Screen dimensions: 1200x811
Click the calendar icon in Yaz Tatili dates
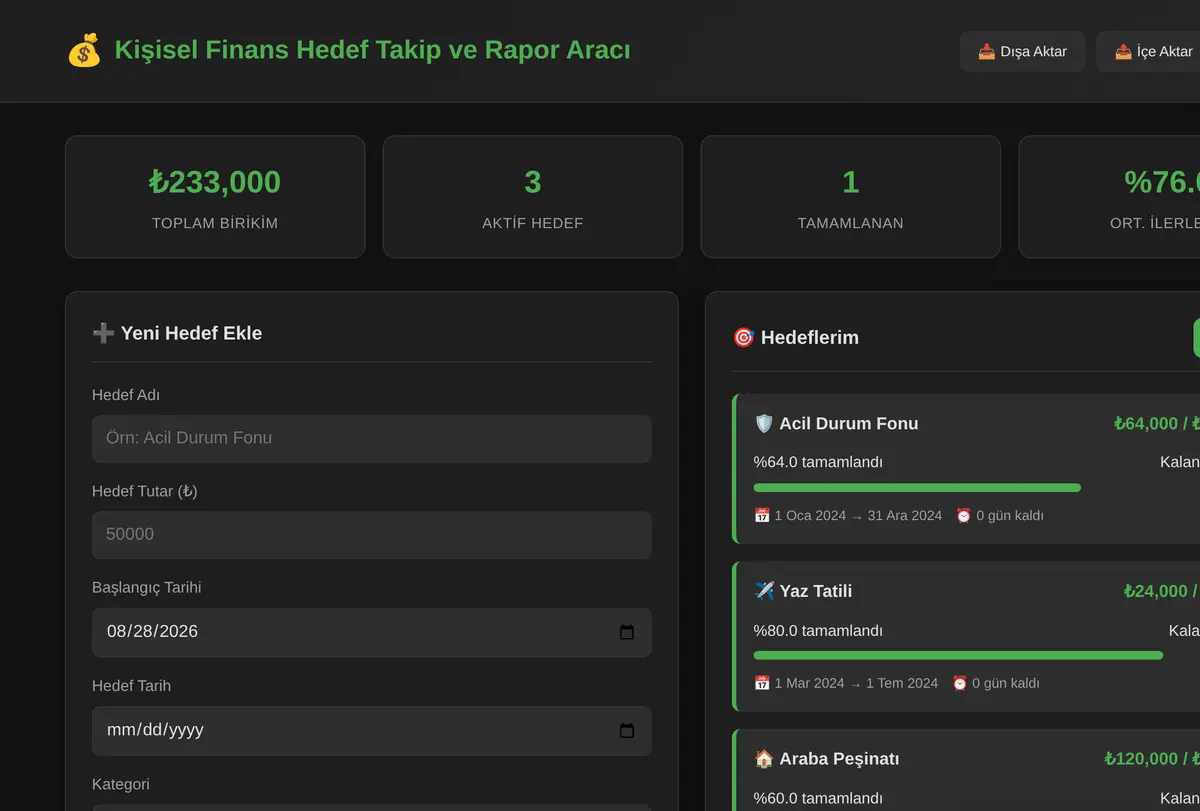(x=762, y=683)
